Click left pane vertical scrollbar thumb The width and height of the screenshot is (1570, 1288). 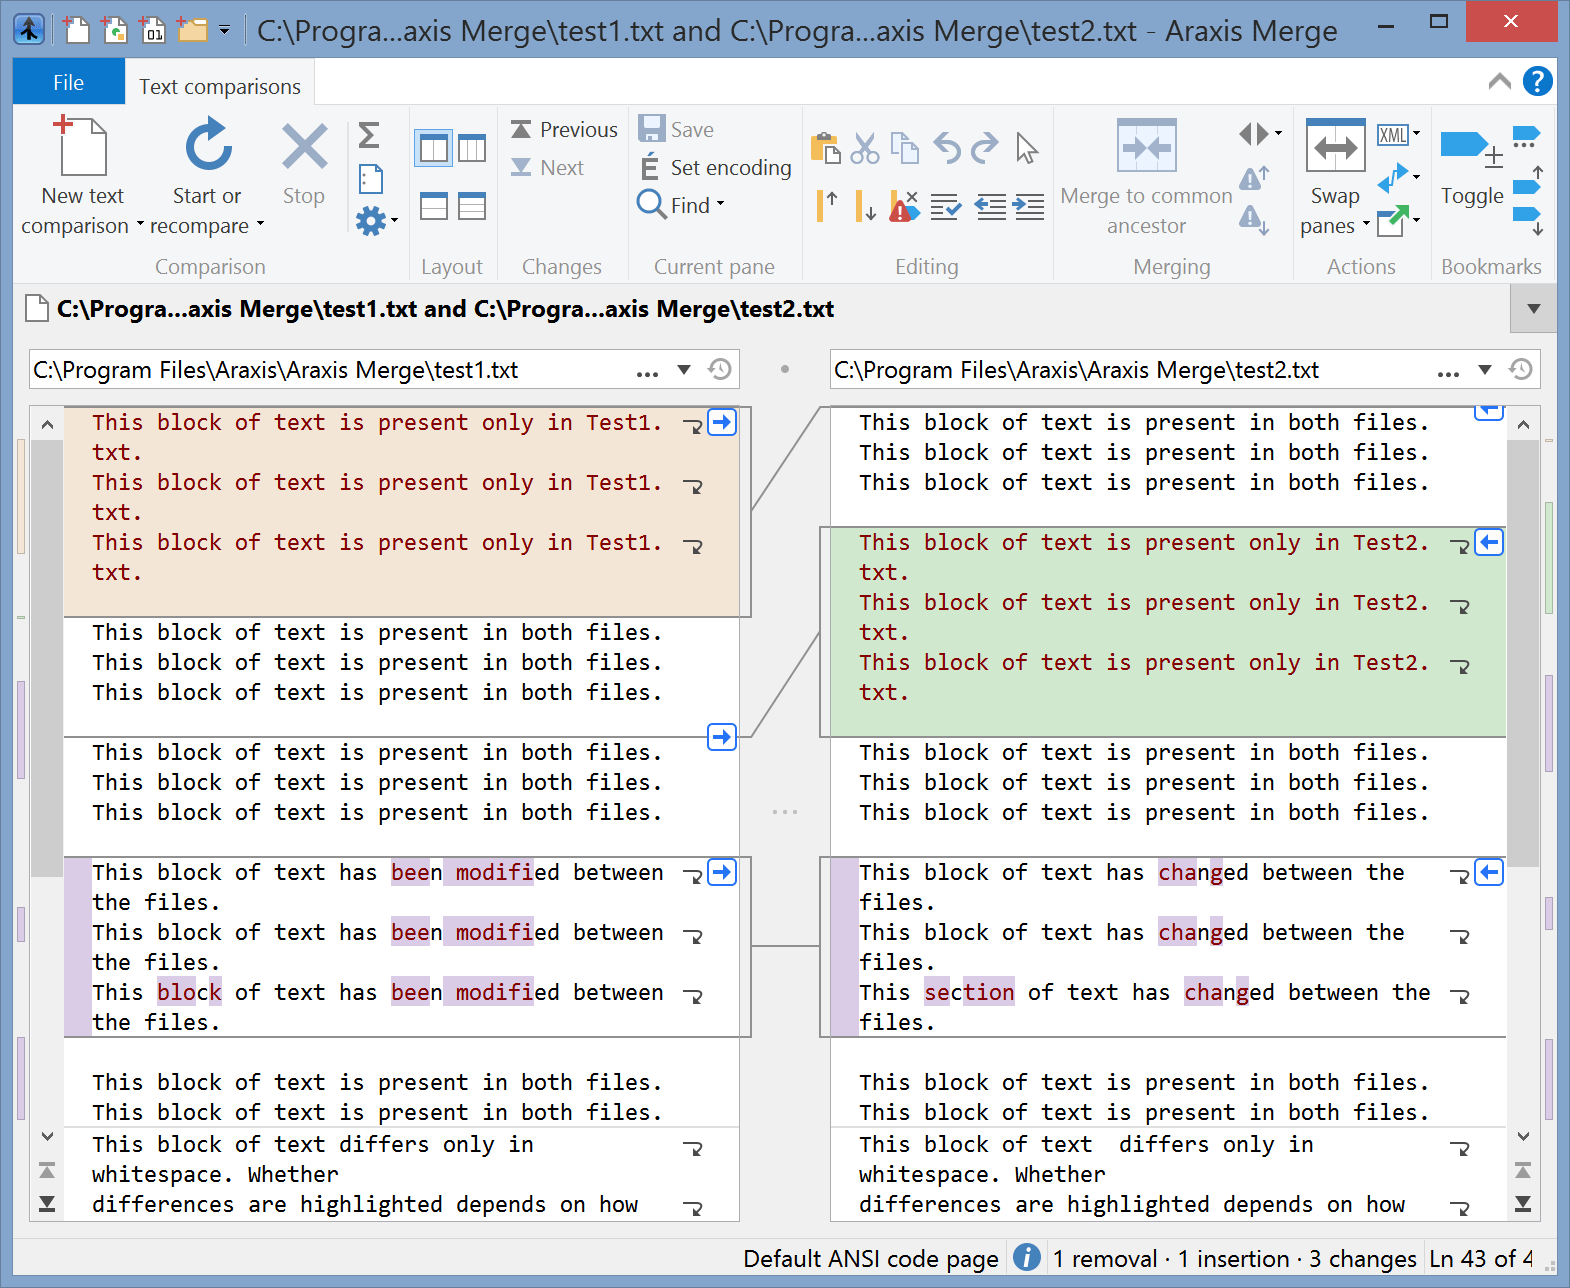(47, 658)
